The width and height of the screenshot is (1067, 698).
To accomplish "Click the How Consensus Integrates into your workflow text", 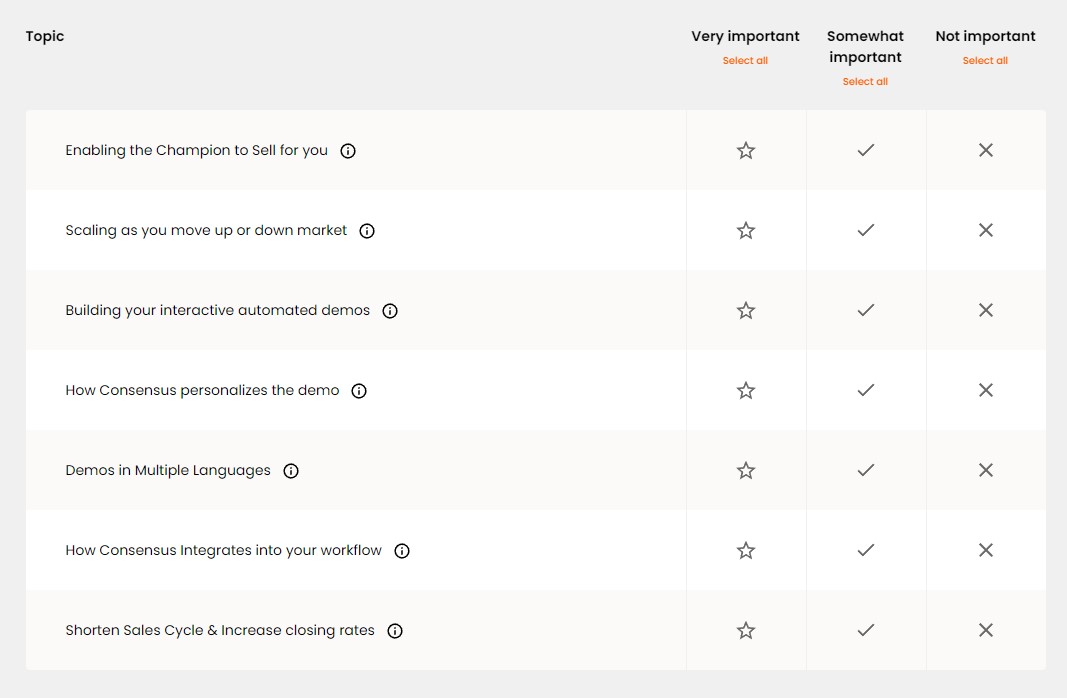I will [223, 550].
